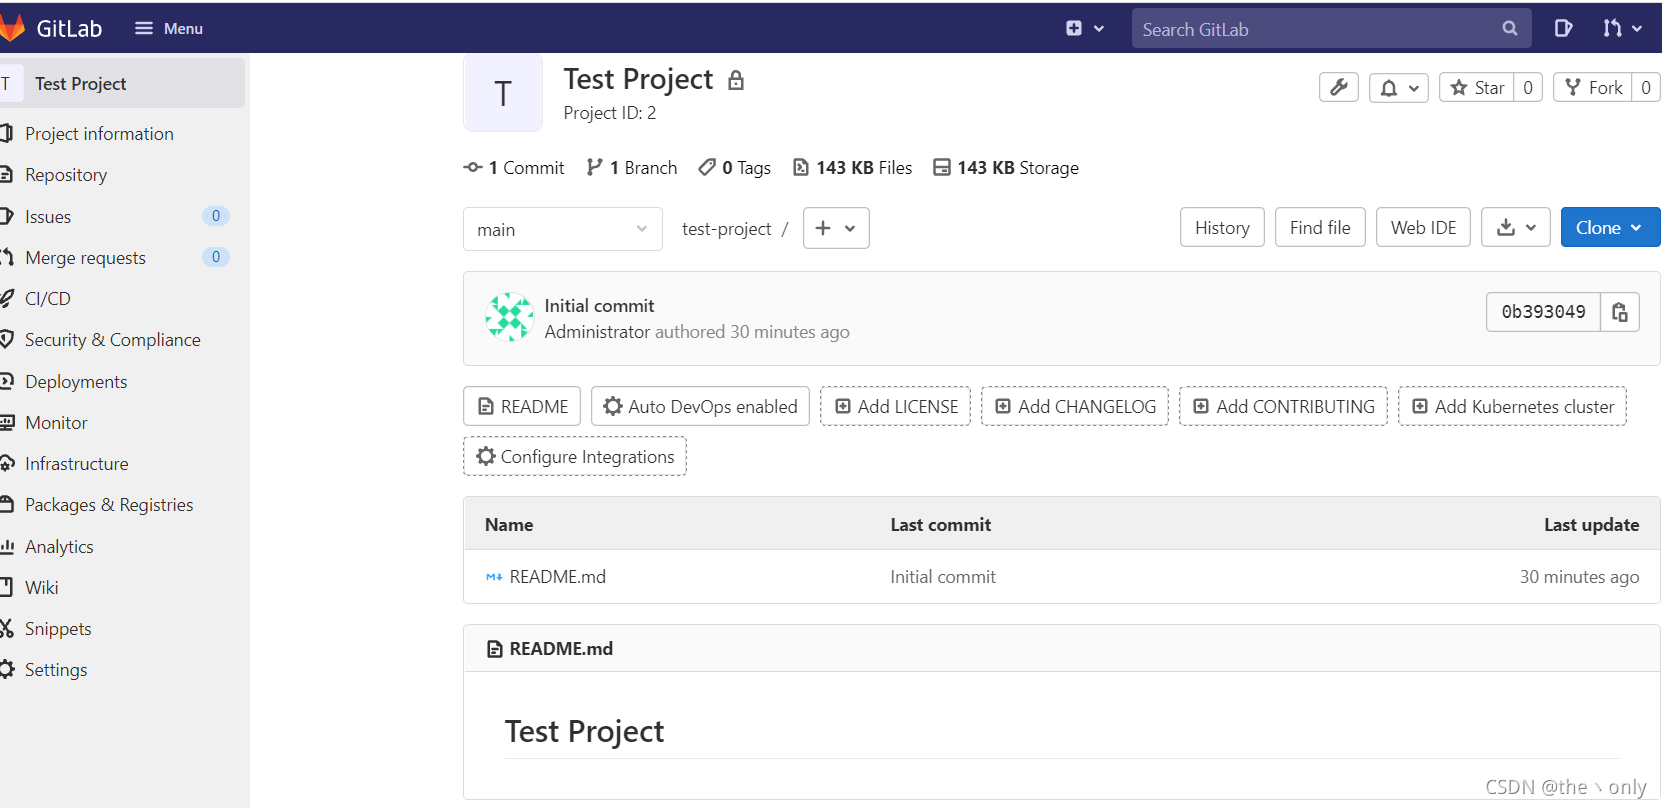
Task: Click Auto DevOps enabled button
Action: tap(700, 406)
